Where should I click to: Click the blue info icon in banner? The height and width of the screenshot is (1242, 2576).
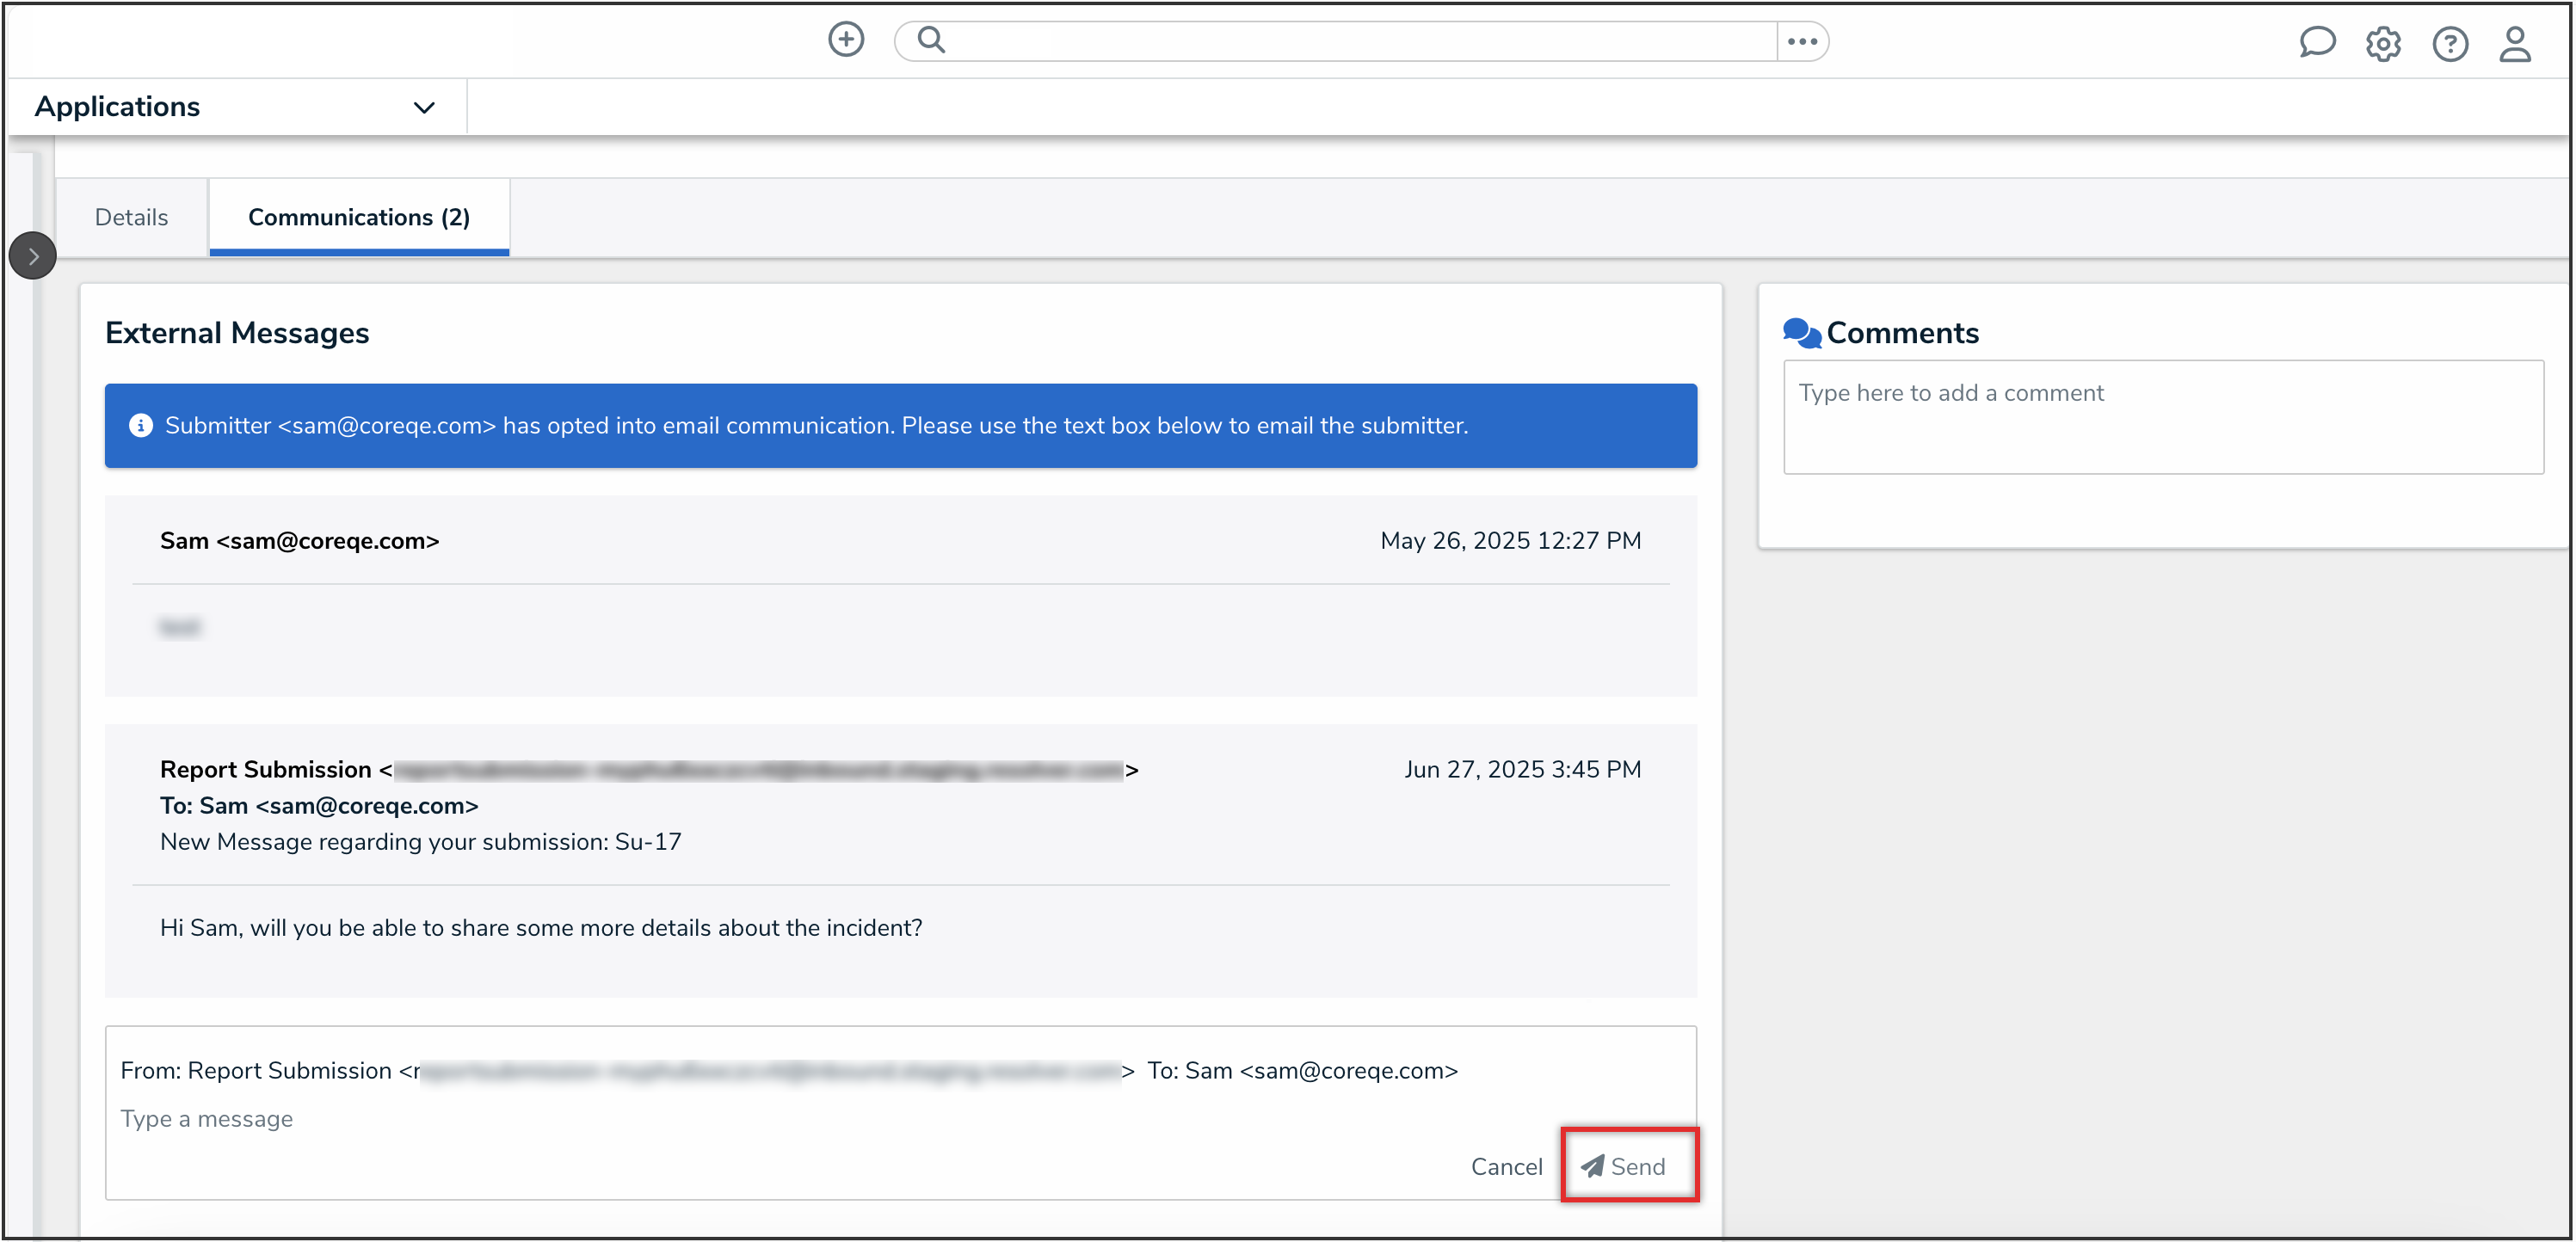141,426
